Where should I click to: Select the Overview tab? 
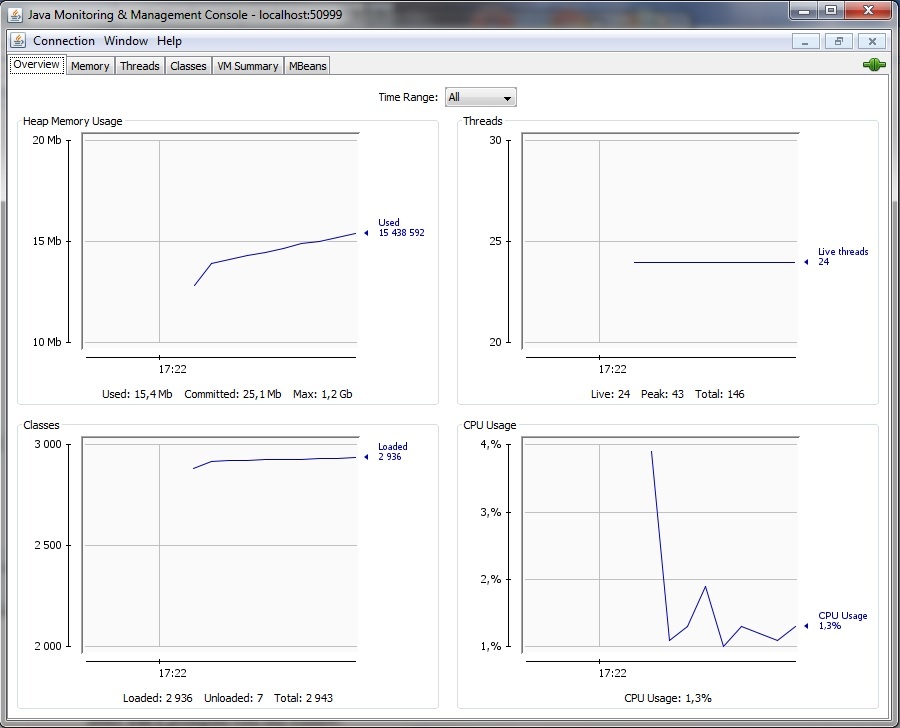point(37,65)
